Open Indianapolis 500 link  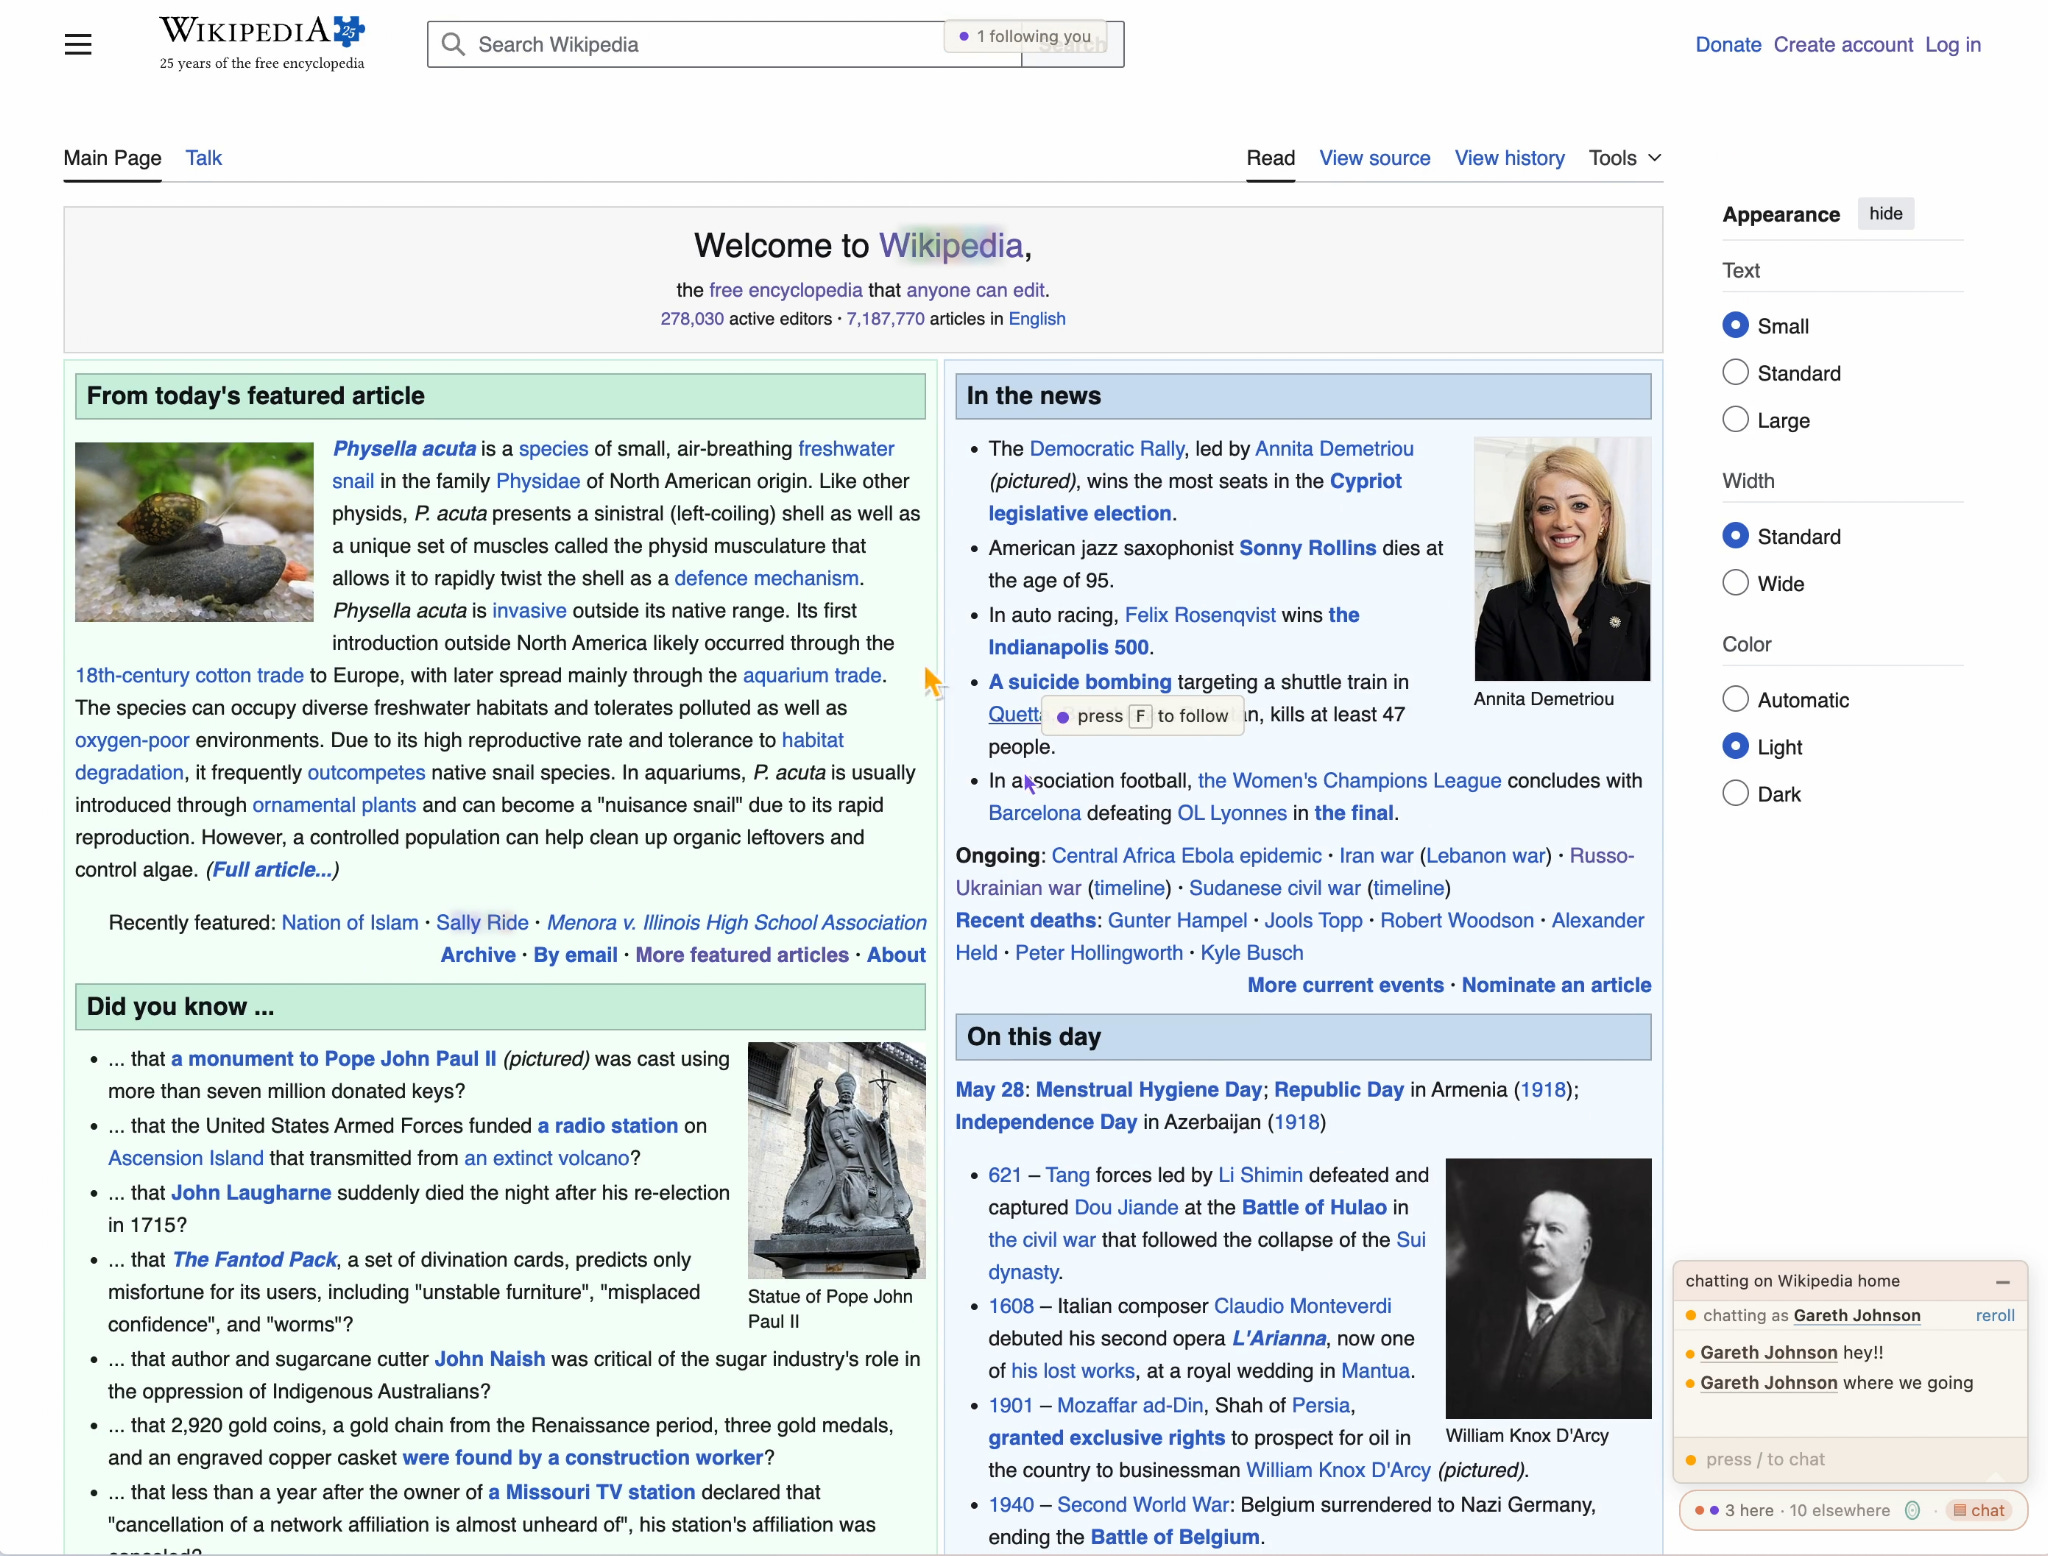pos(1068,646)
